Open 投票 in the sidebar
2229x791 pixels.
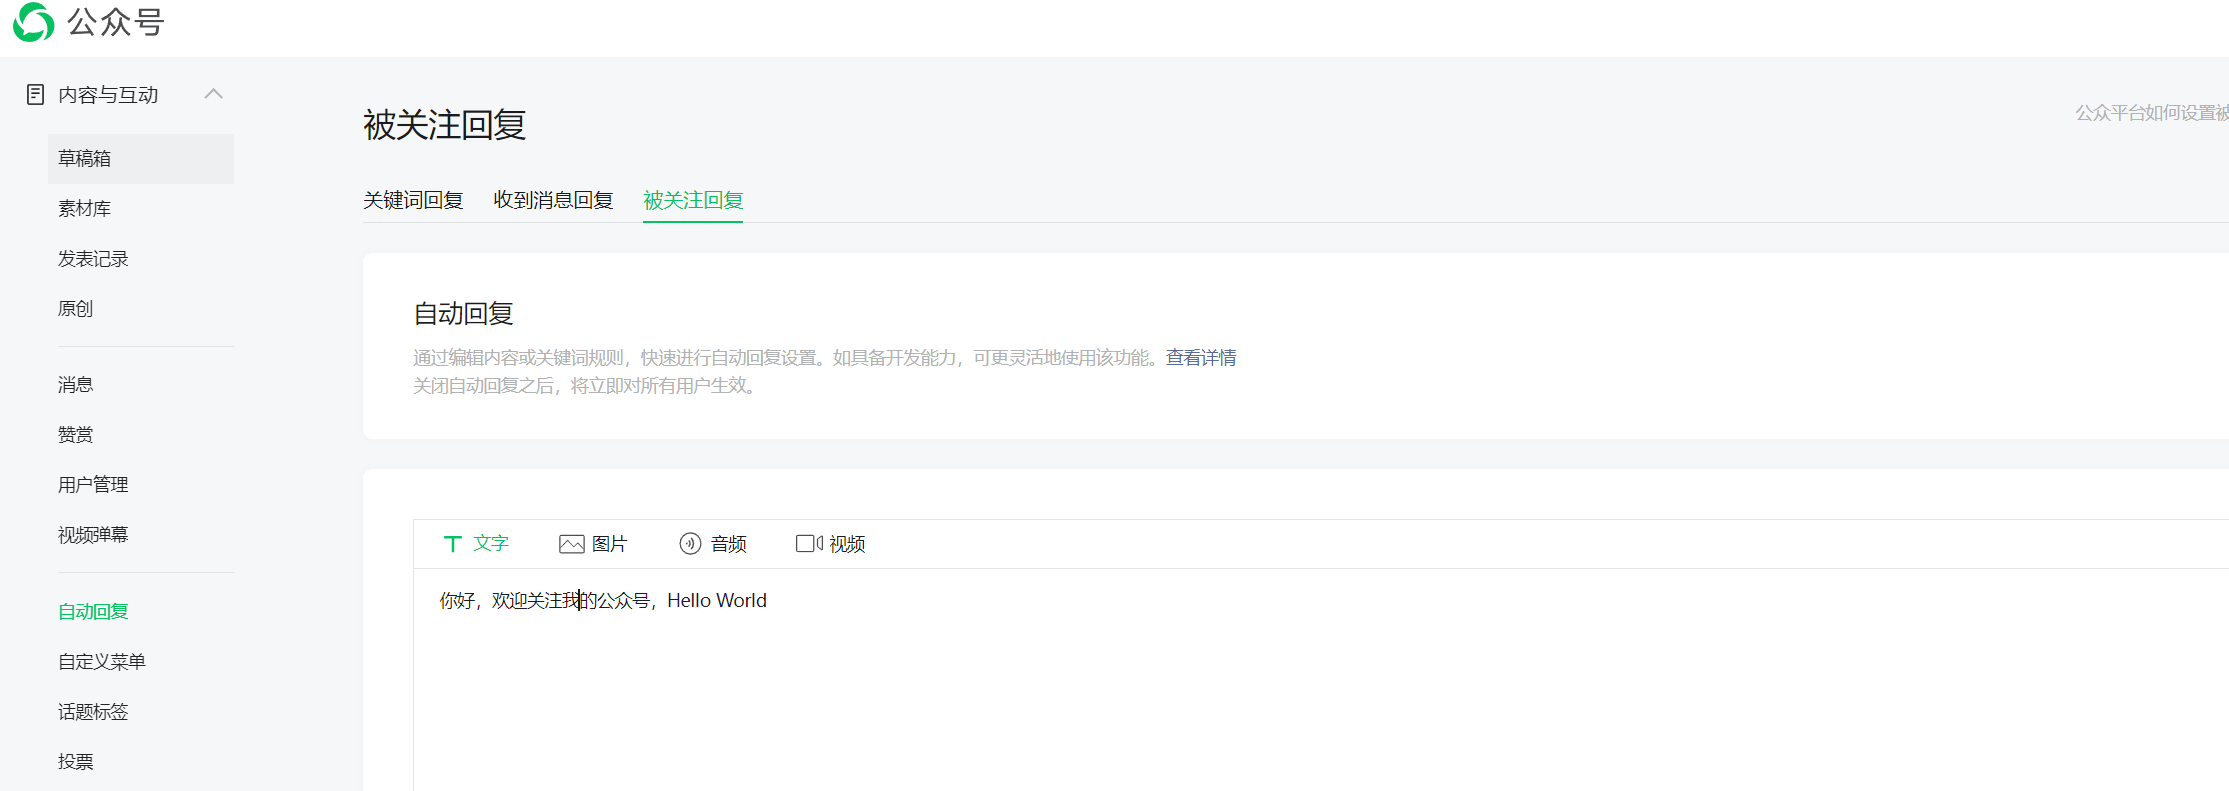tap(76, 762)
